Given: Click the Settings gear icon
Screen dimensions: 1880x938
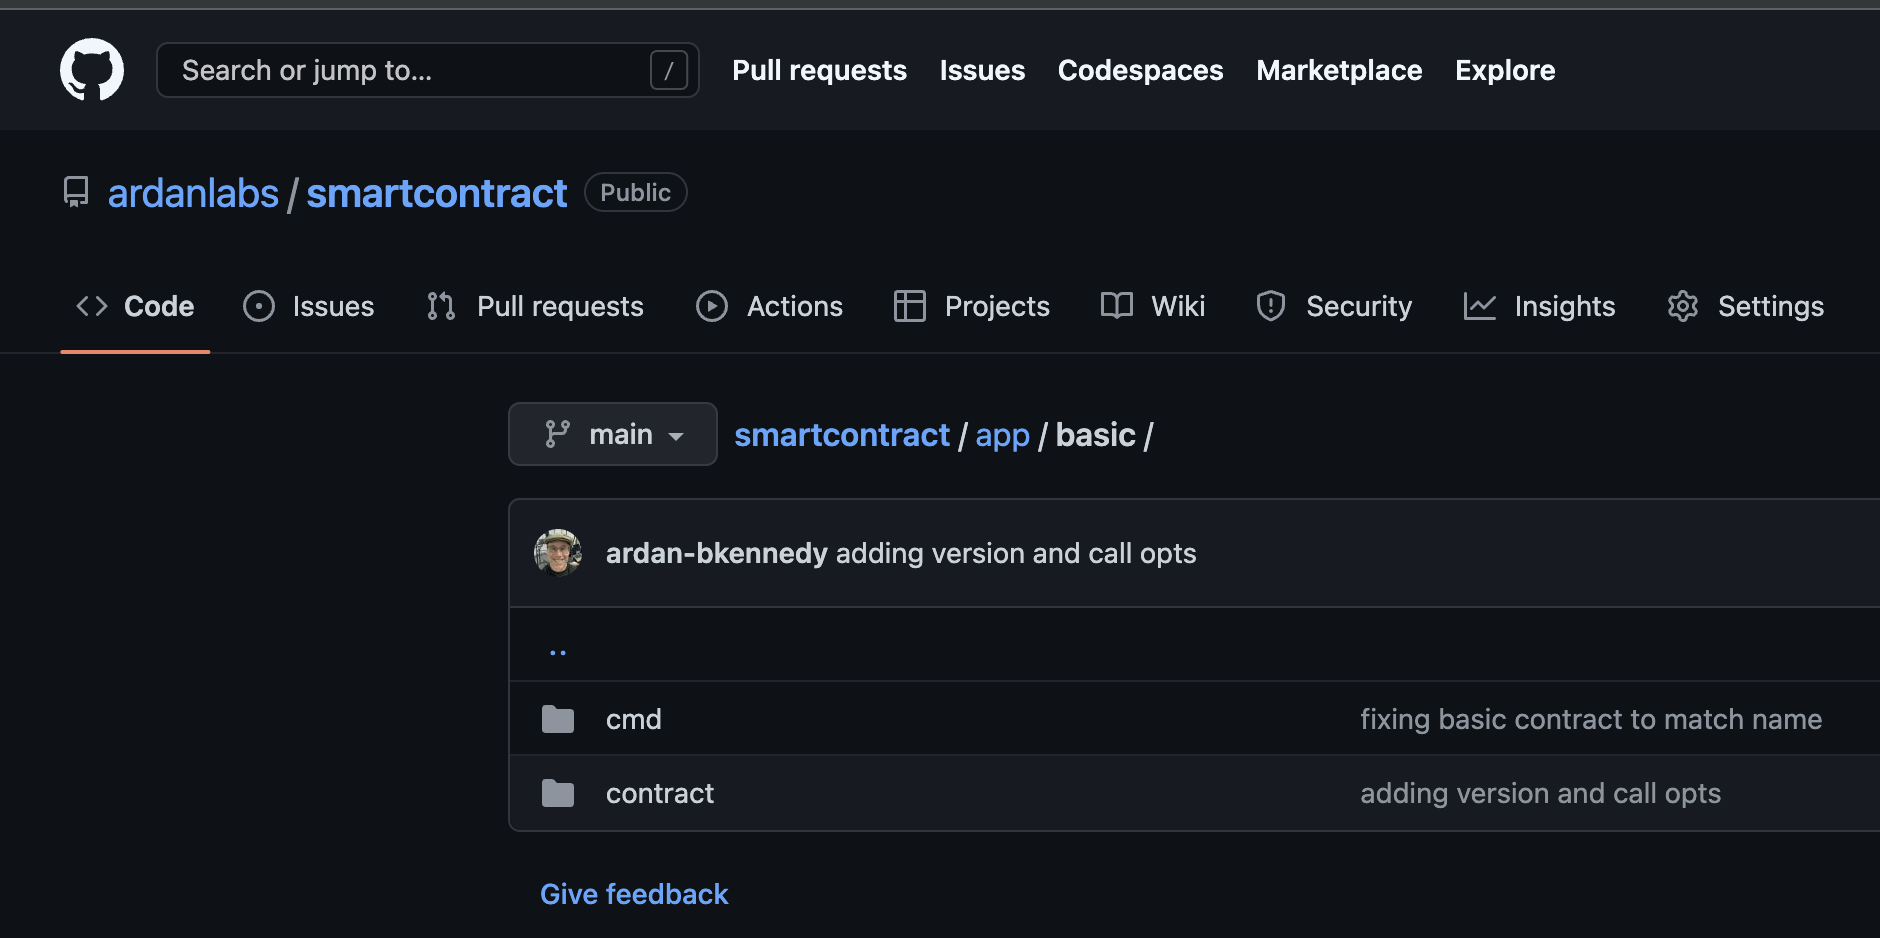Looking at the screenshot, I should click(1683, 306).
